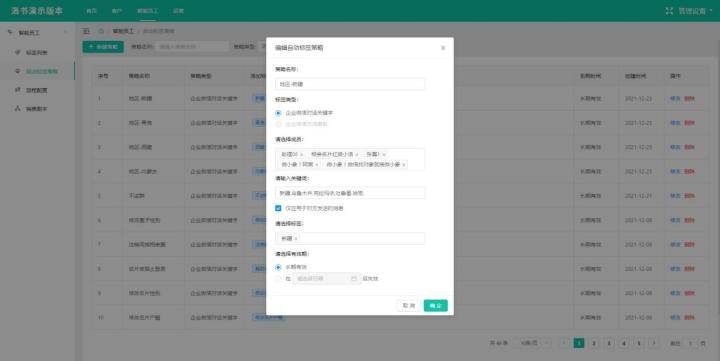This screenshot has width=720, height=361.
Task: Click red delete link in table row 8
Action: click(689, 269)
